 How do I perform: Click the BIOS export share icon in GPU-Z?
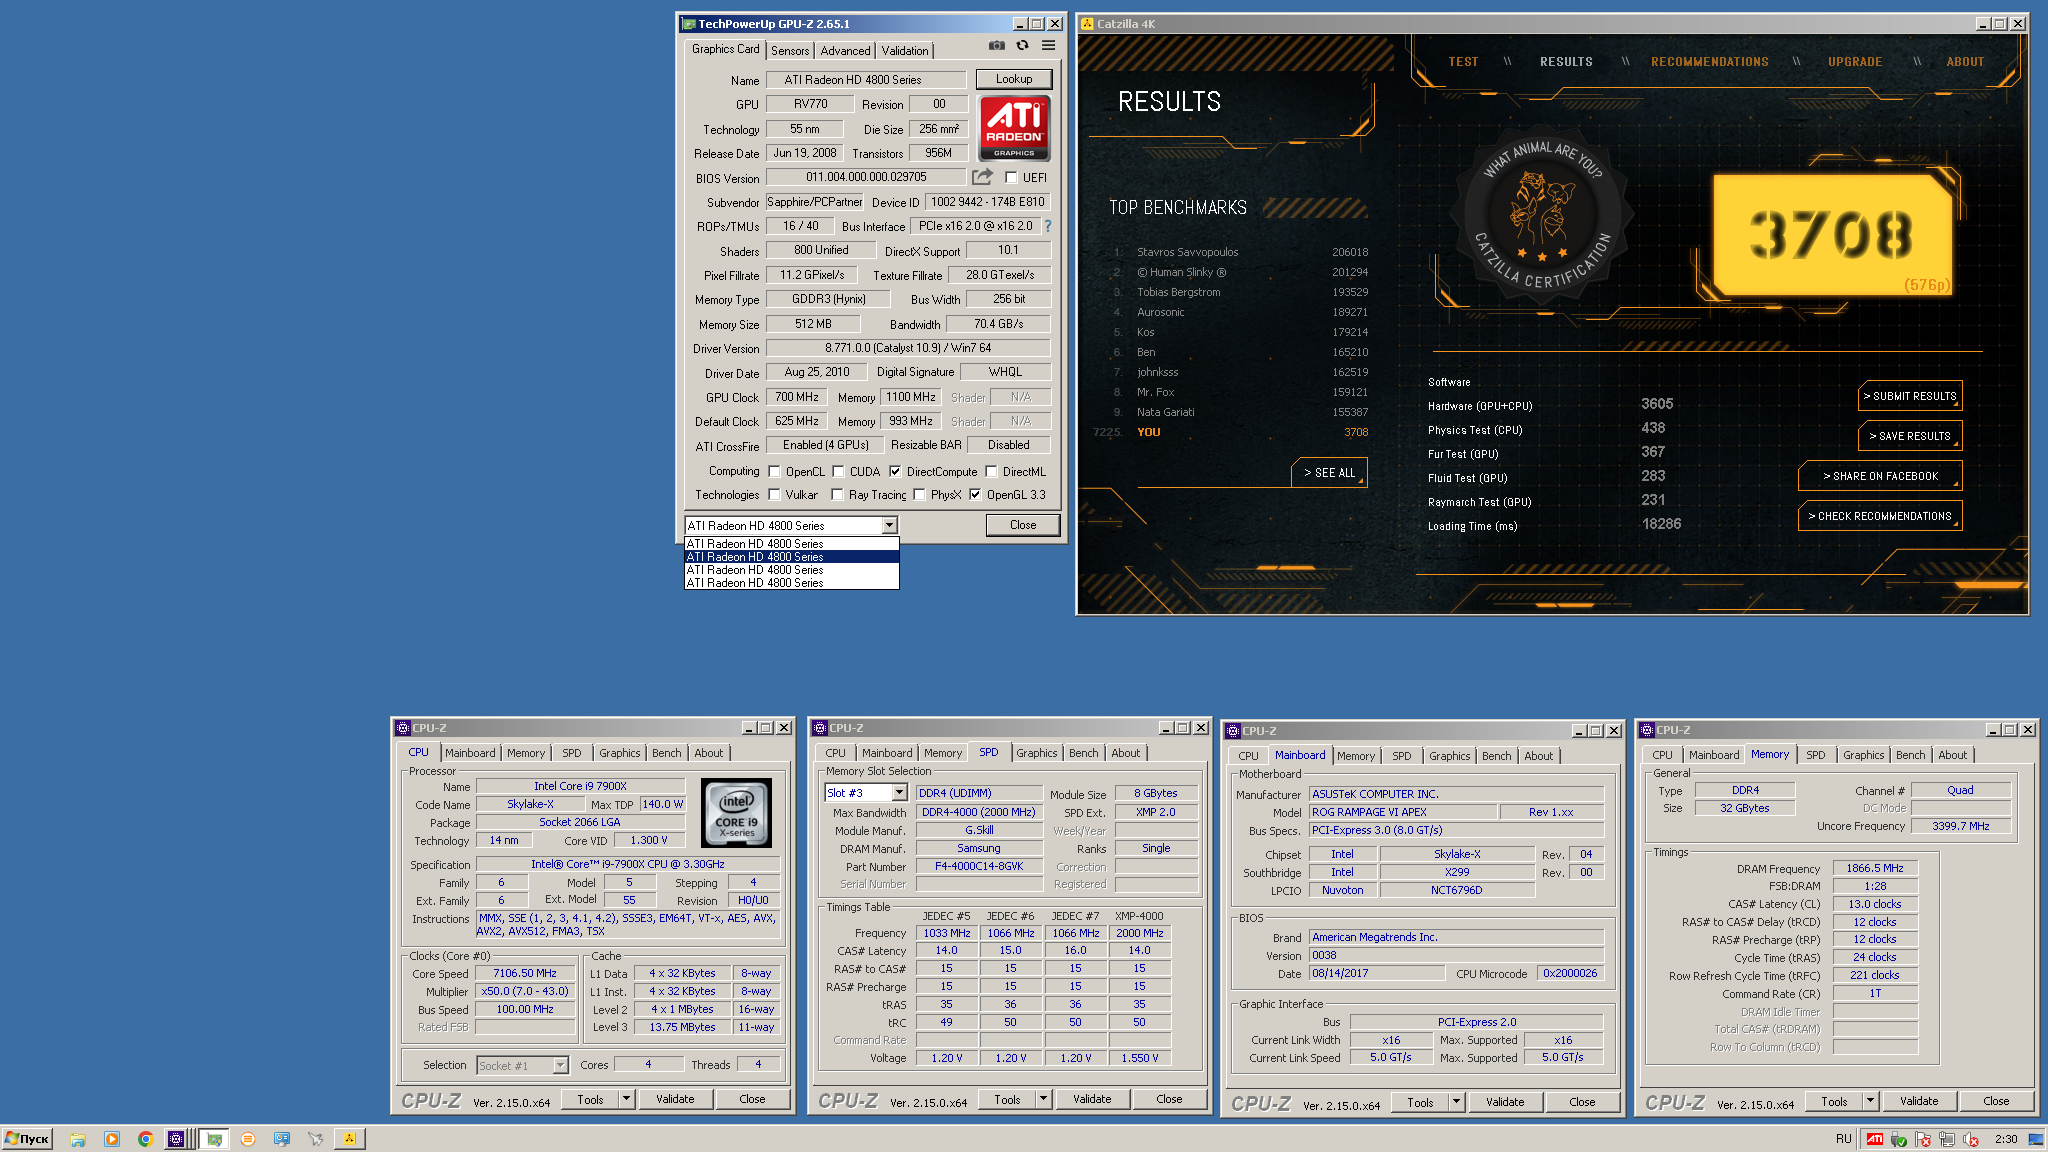point(982,177)
